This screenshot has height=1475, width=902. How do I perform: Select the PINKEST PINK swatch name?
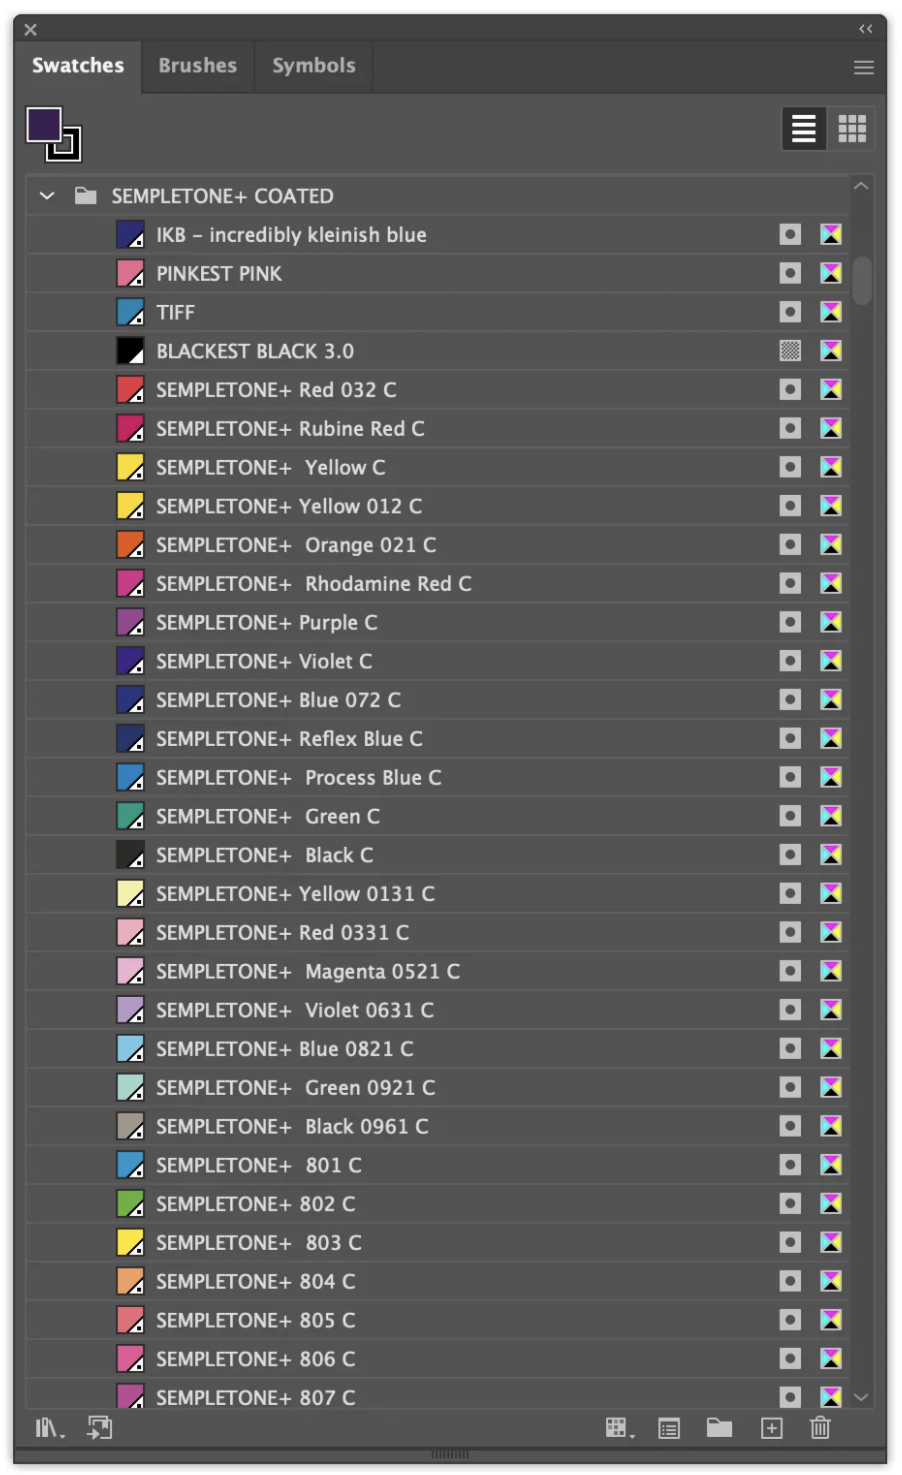coord(219,274)
